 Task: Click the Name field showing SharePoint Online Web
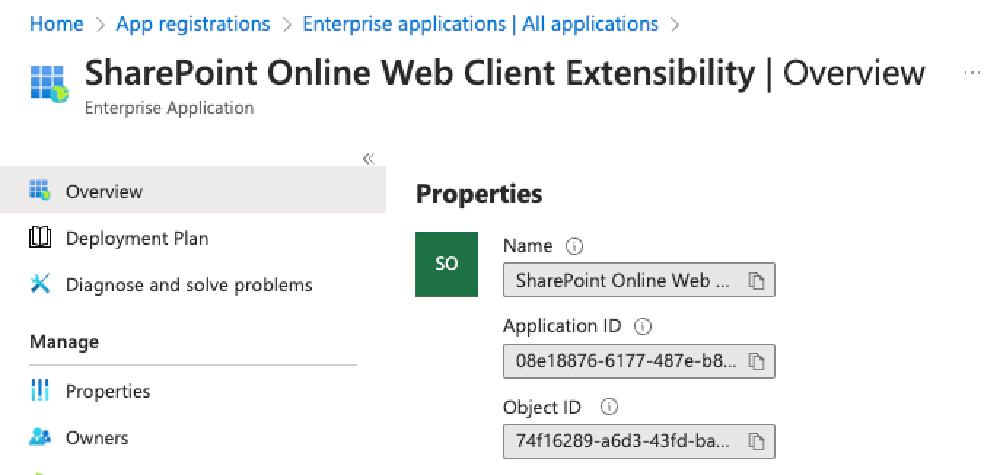coord(639,280)
